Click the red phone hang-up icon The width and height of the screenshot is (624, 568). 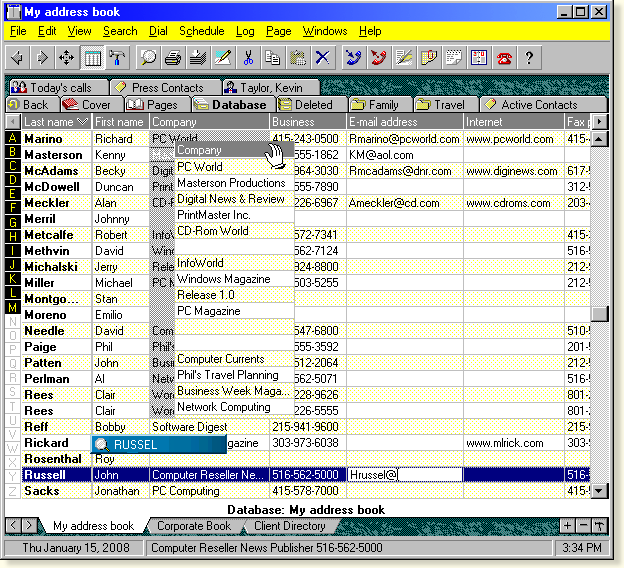(x=379, y=58)
